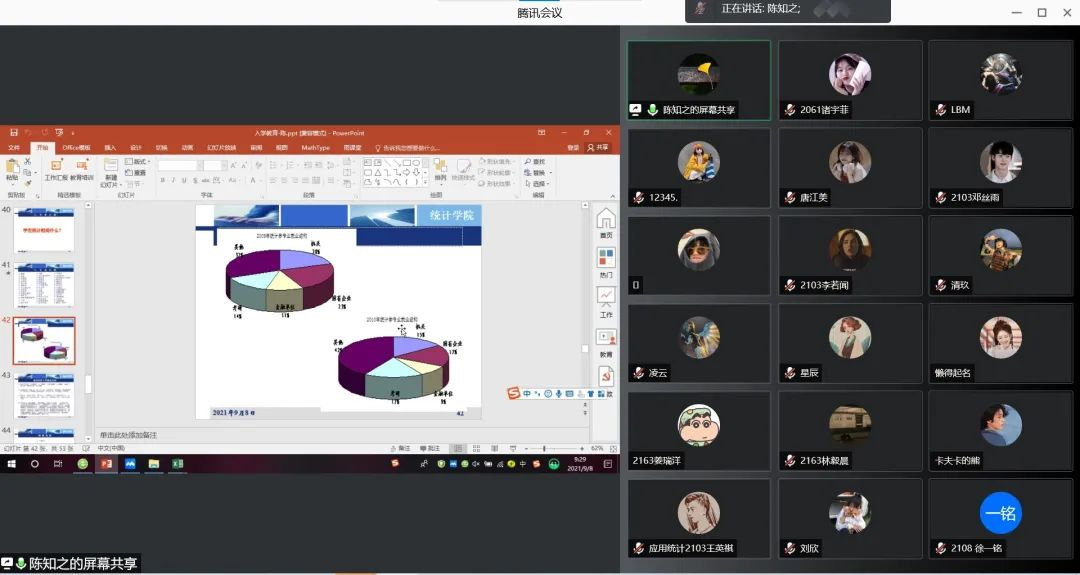Click the Sogou input method S logo
The height and width of the screenshot is (575, 1080).
(x=513, y=393)
